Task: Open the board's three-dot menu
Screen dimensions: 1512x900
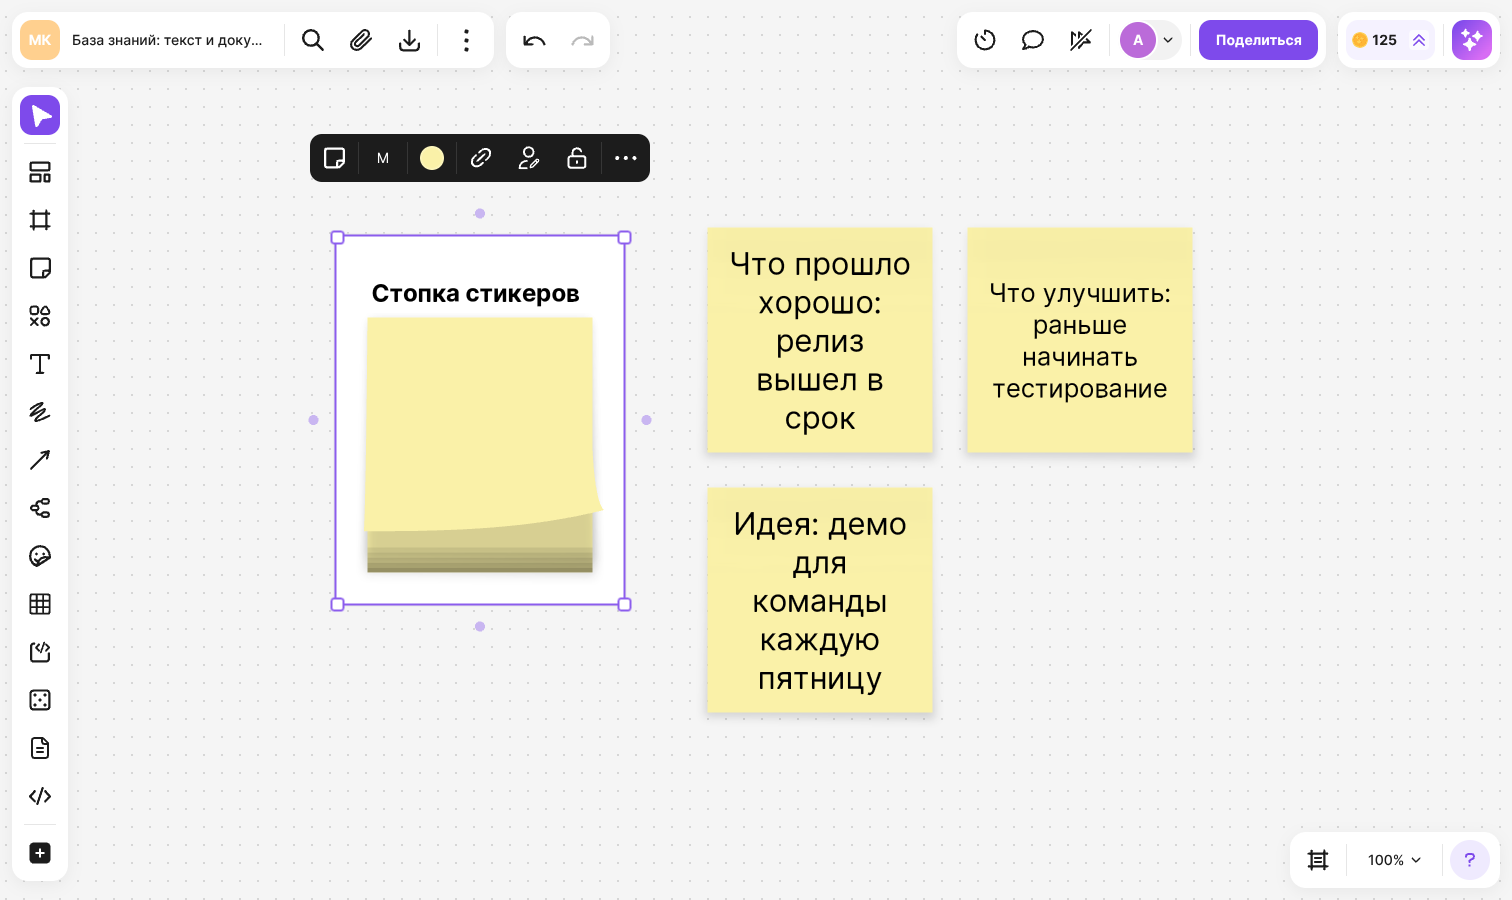Action: (466, 40)
